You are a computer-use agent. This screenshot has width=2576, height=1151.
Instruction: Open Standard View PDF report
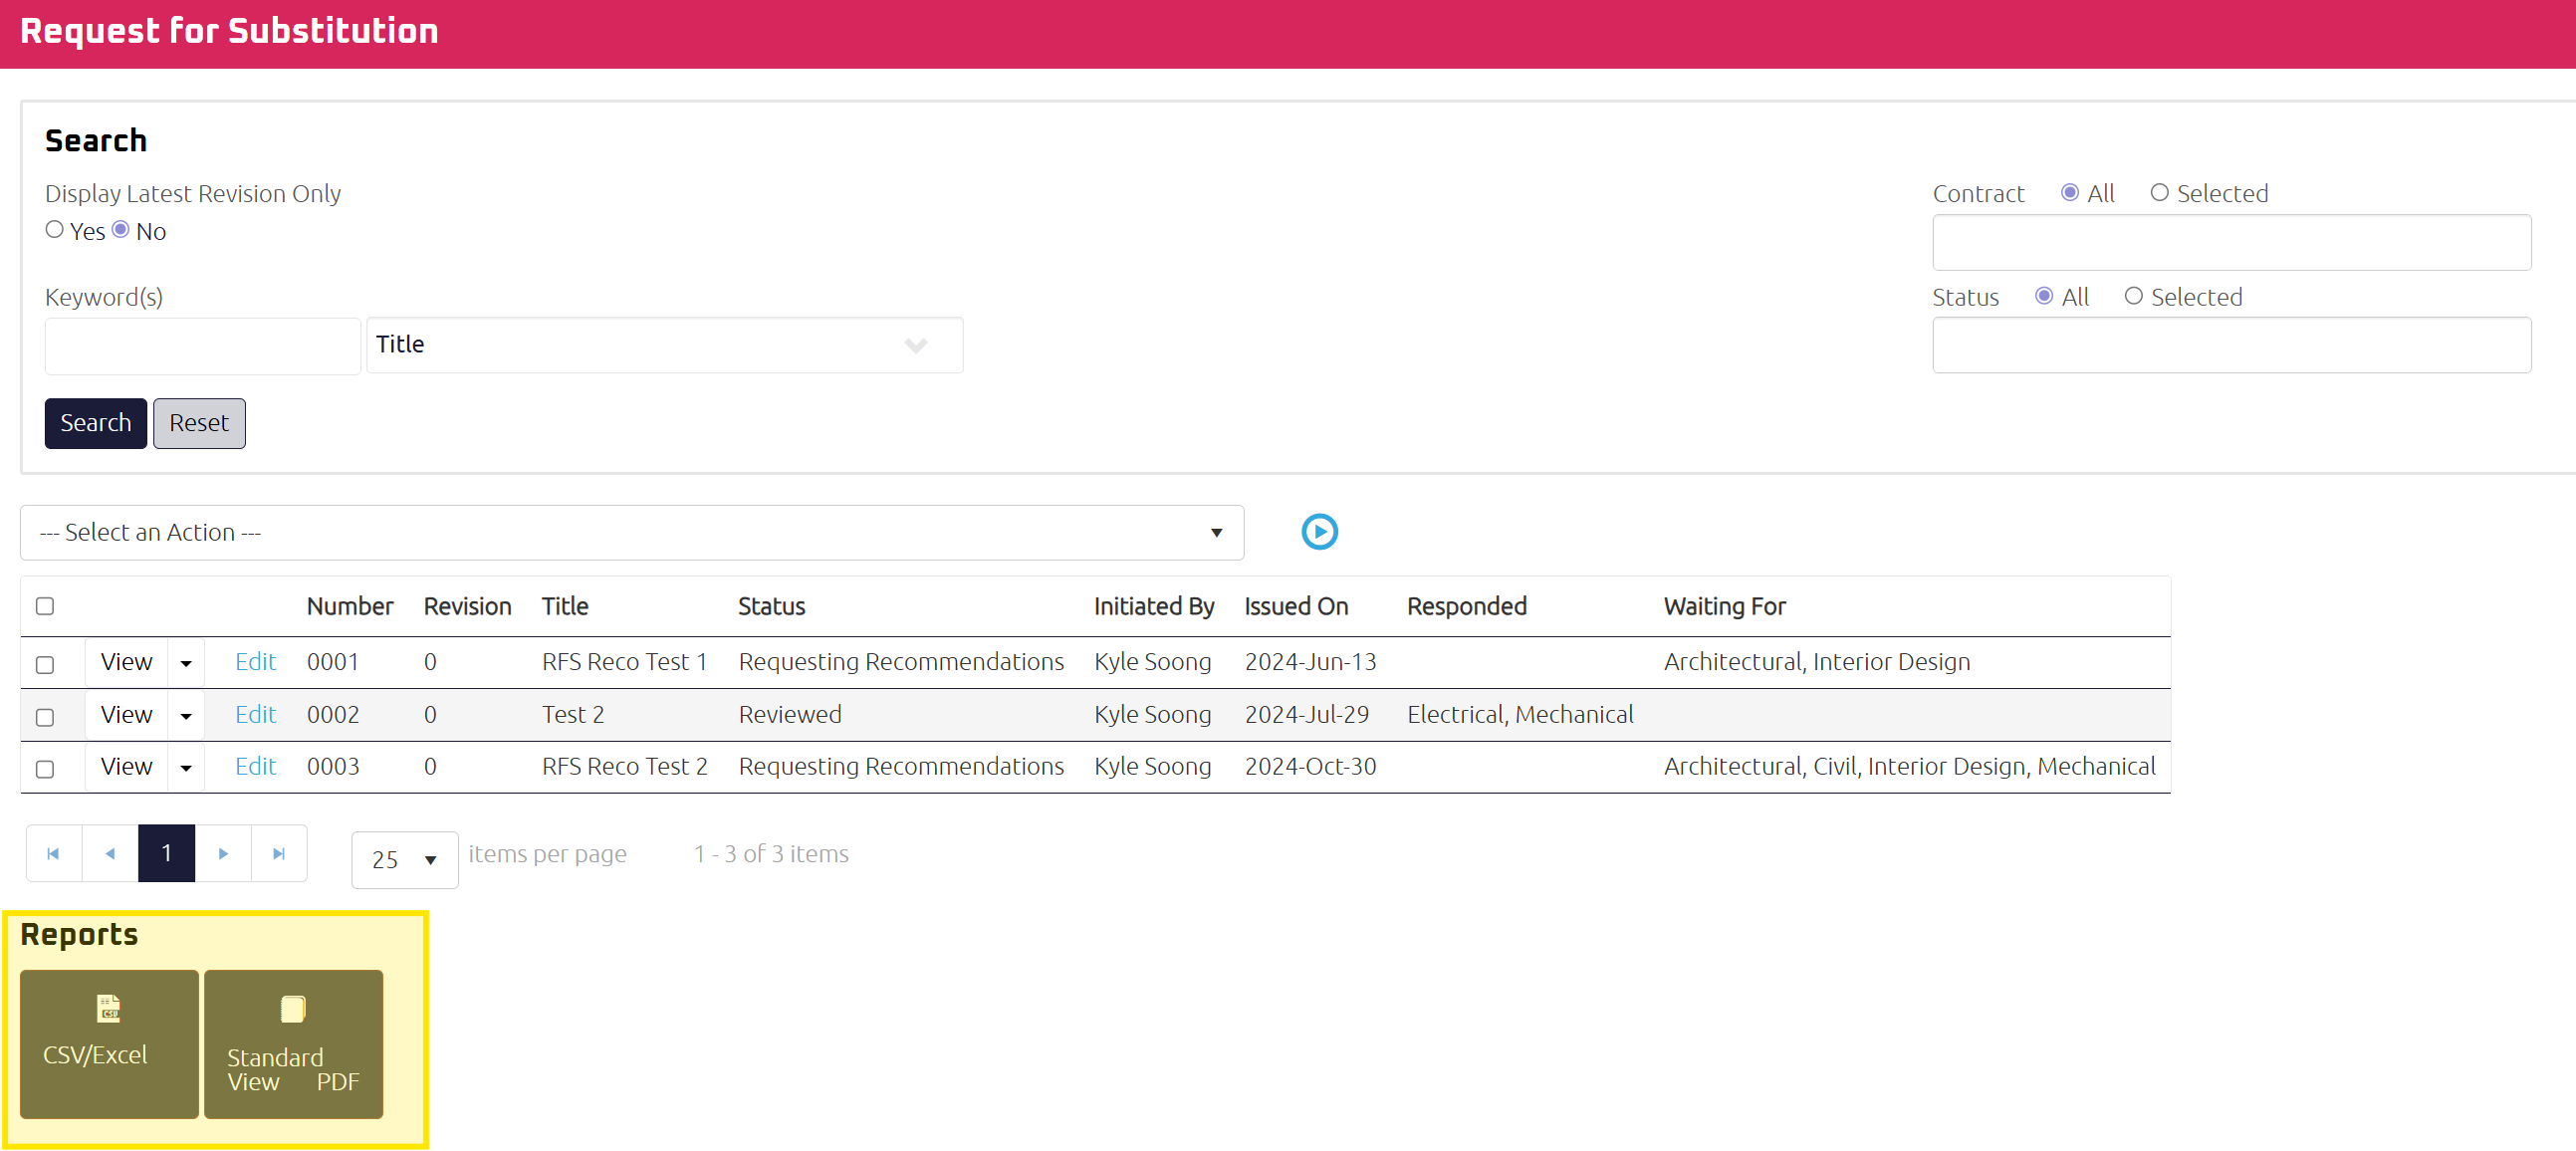(293, 1043)
